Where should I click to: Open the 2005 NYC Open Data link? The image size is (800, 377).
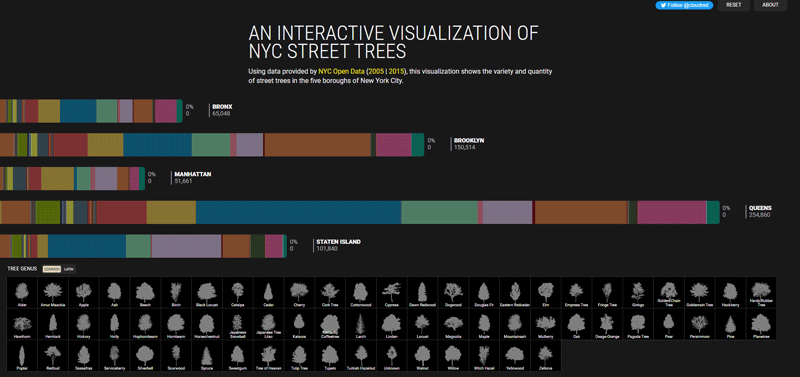pyautogui.click(x=379, y=71)
